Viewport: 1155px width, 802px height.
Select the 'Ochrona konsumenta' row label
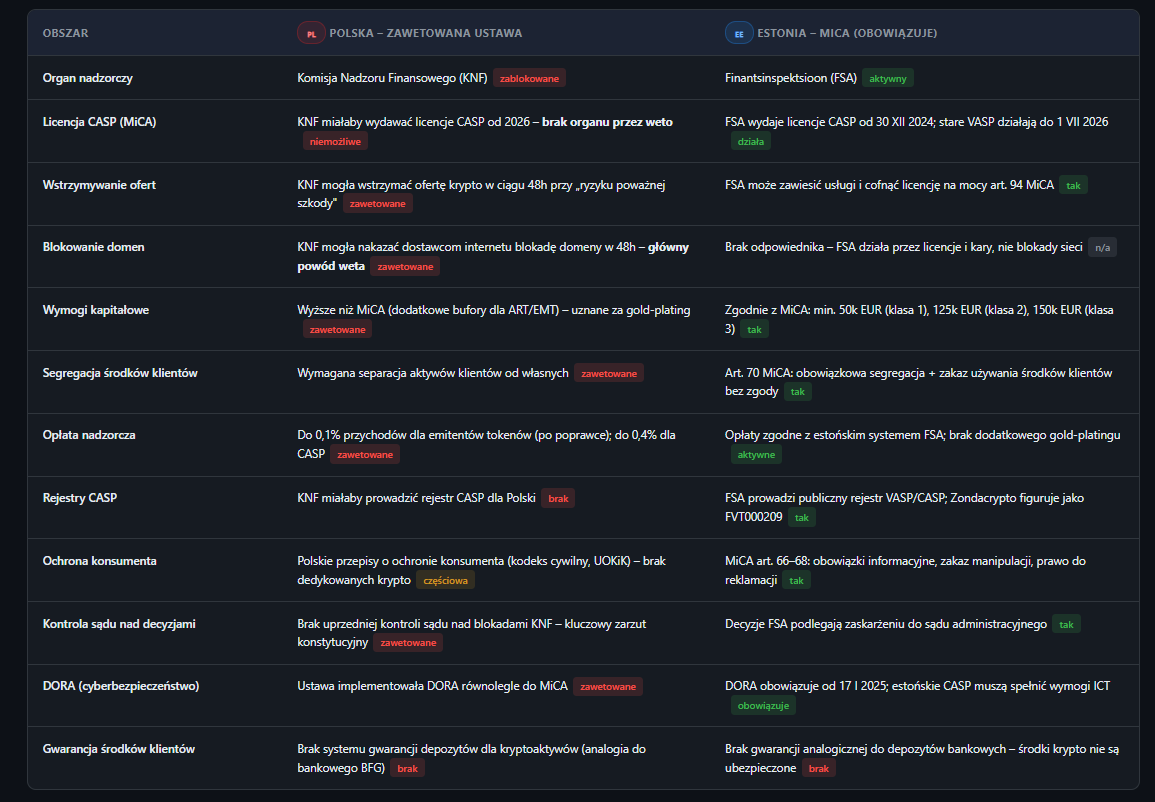click(99, 561)
